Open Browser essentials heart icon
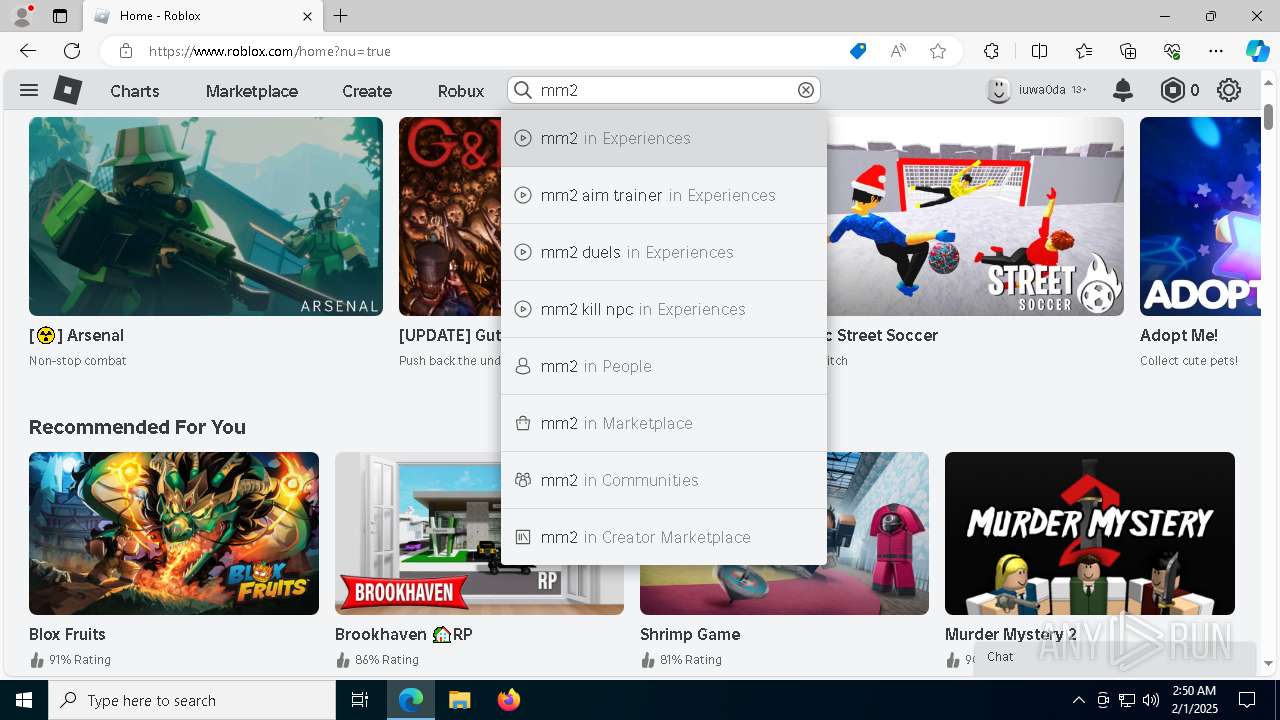The height and width of the screenshot is (720, 1280). click(1172, 51)
